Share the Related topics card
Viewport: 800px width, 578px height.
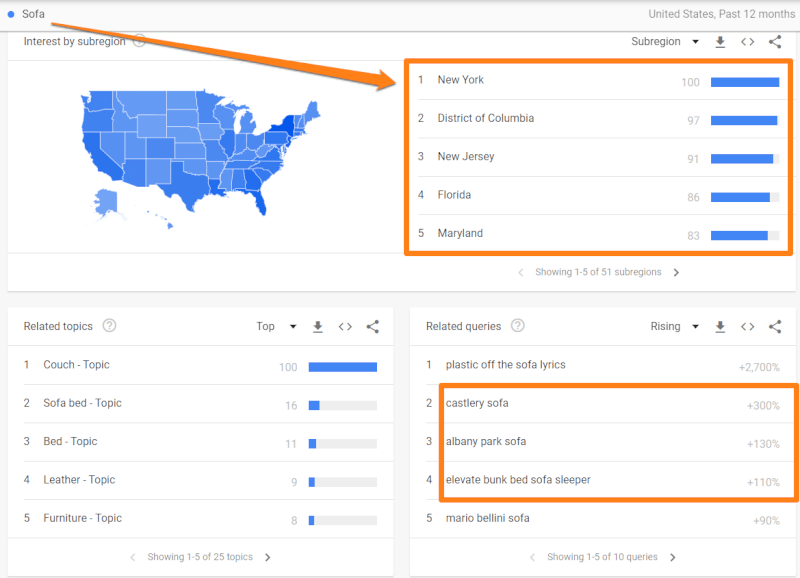click(x=372, y=326)
